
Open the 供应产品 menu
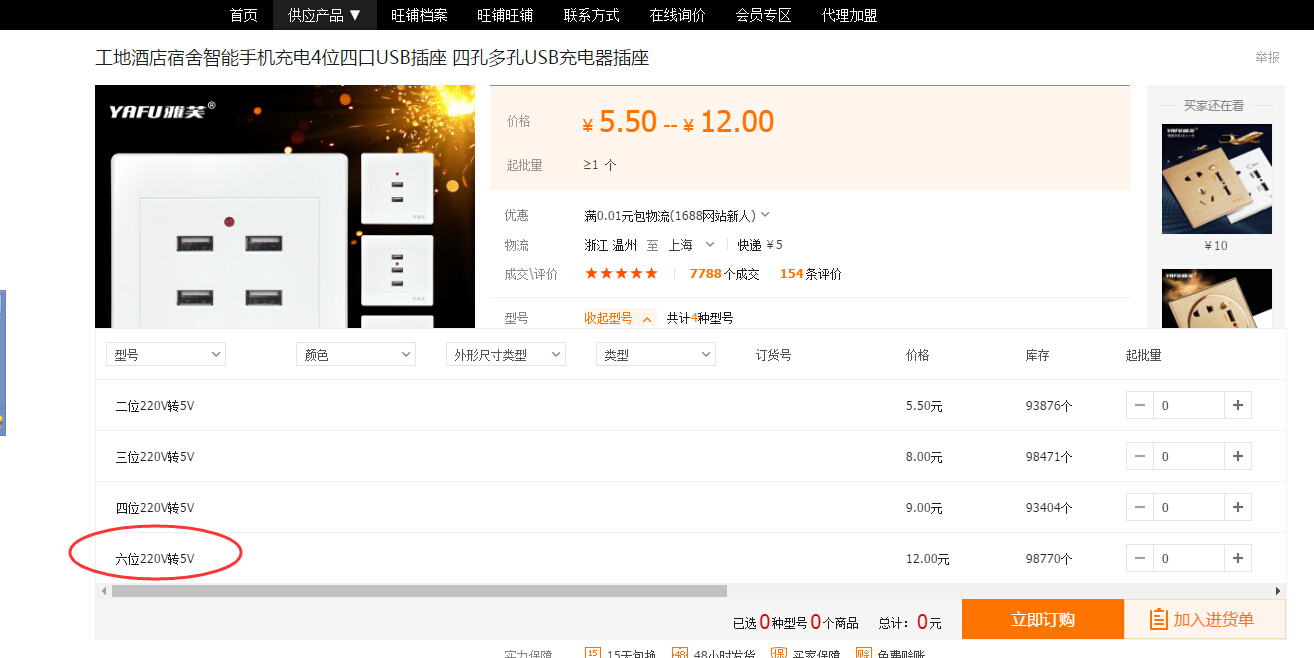324,15
